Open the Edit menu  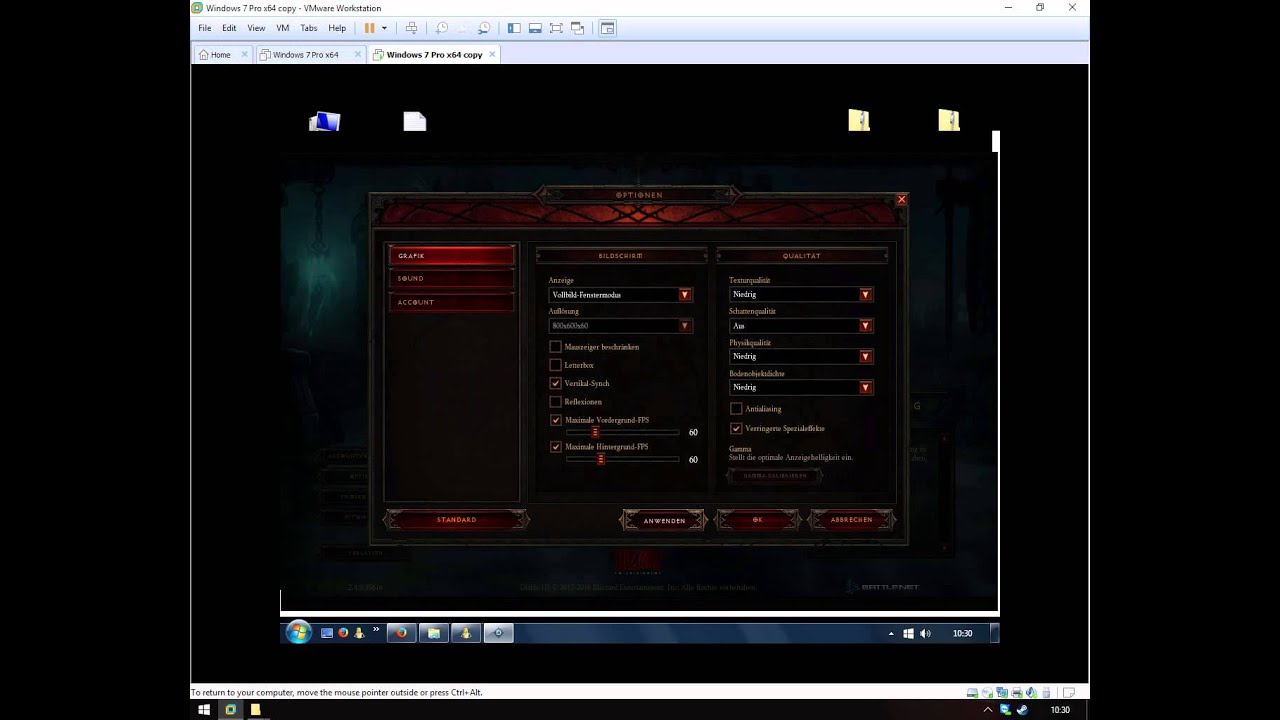click(229, 28)
